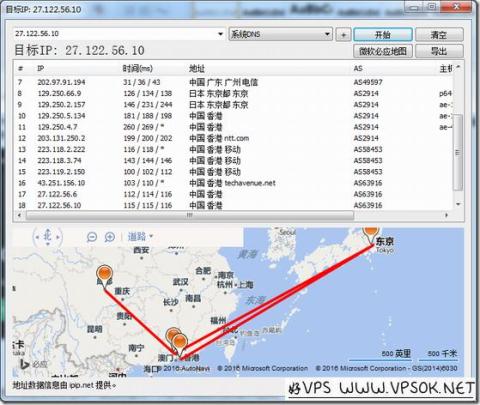Click the plus button next to DNS dropdown
480x405 pixels.
tap(343, 34)
